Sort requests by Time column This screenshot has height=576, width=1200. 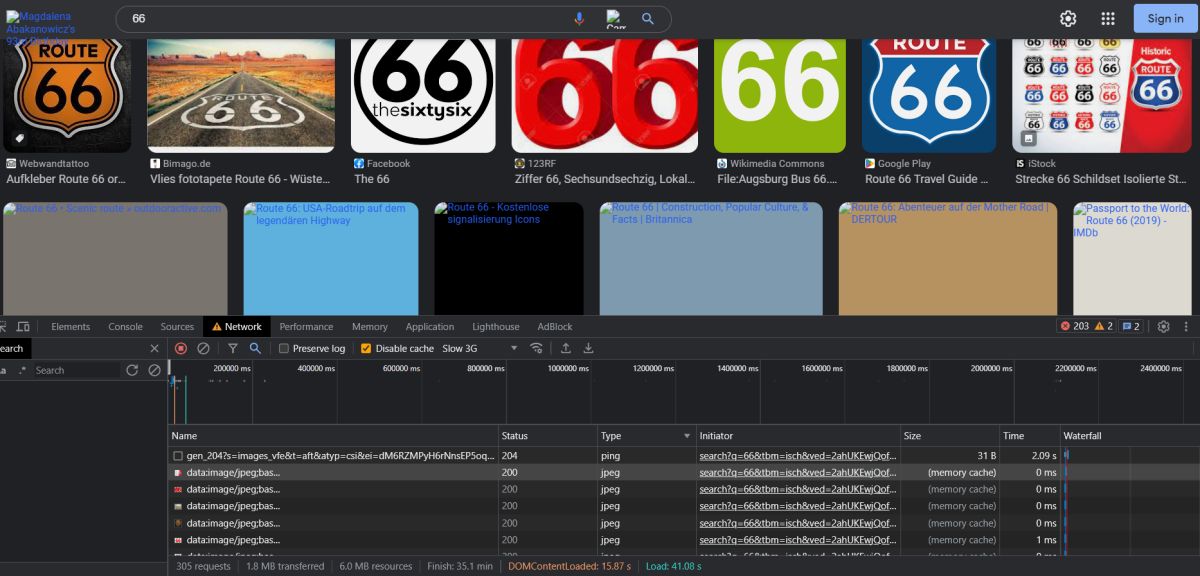(x=1029, y=436)
